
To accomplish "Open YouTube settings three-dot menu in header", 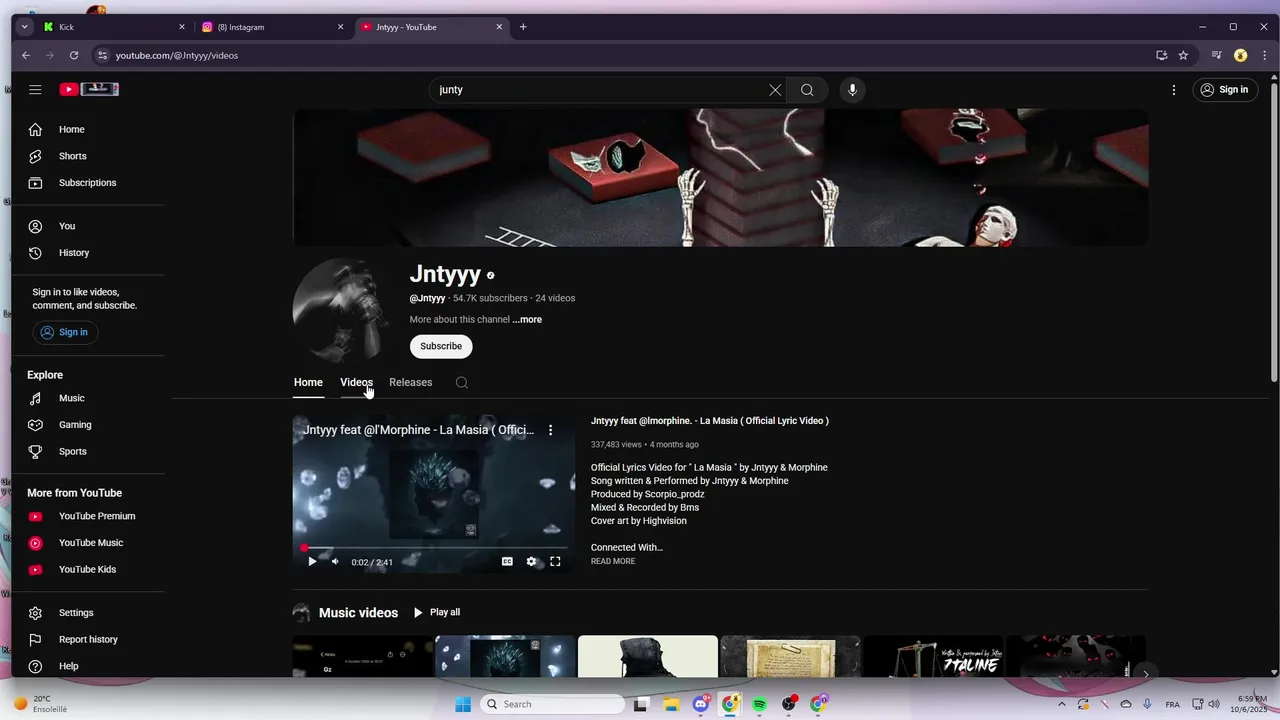I will (1174, 90).
